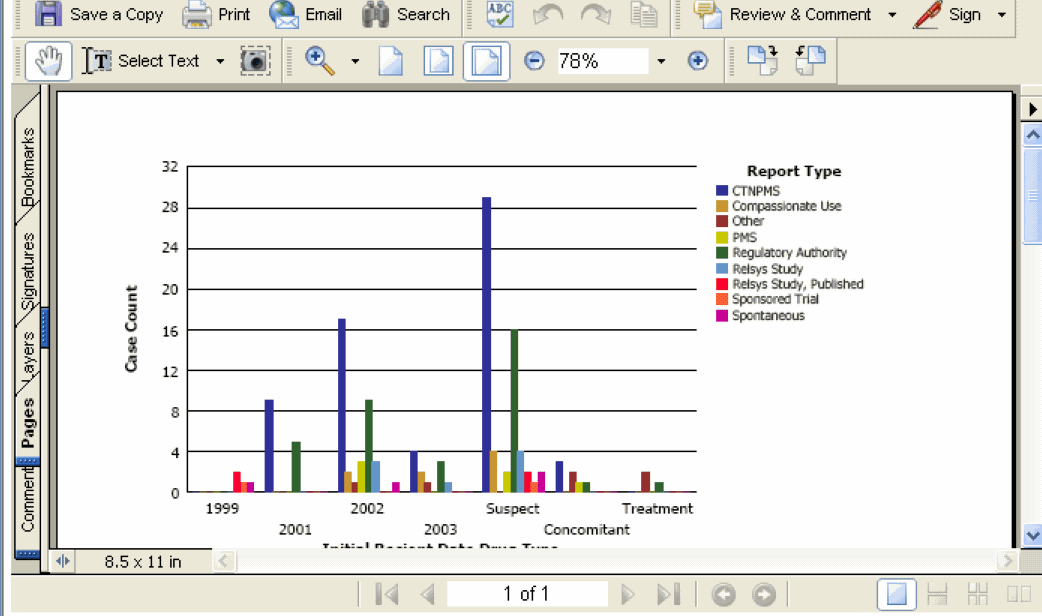1042x616 pixels.
Task: Select Facing pages layout icon
Action: click(1018, 594)
